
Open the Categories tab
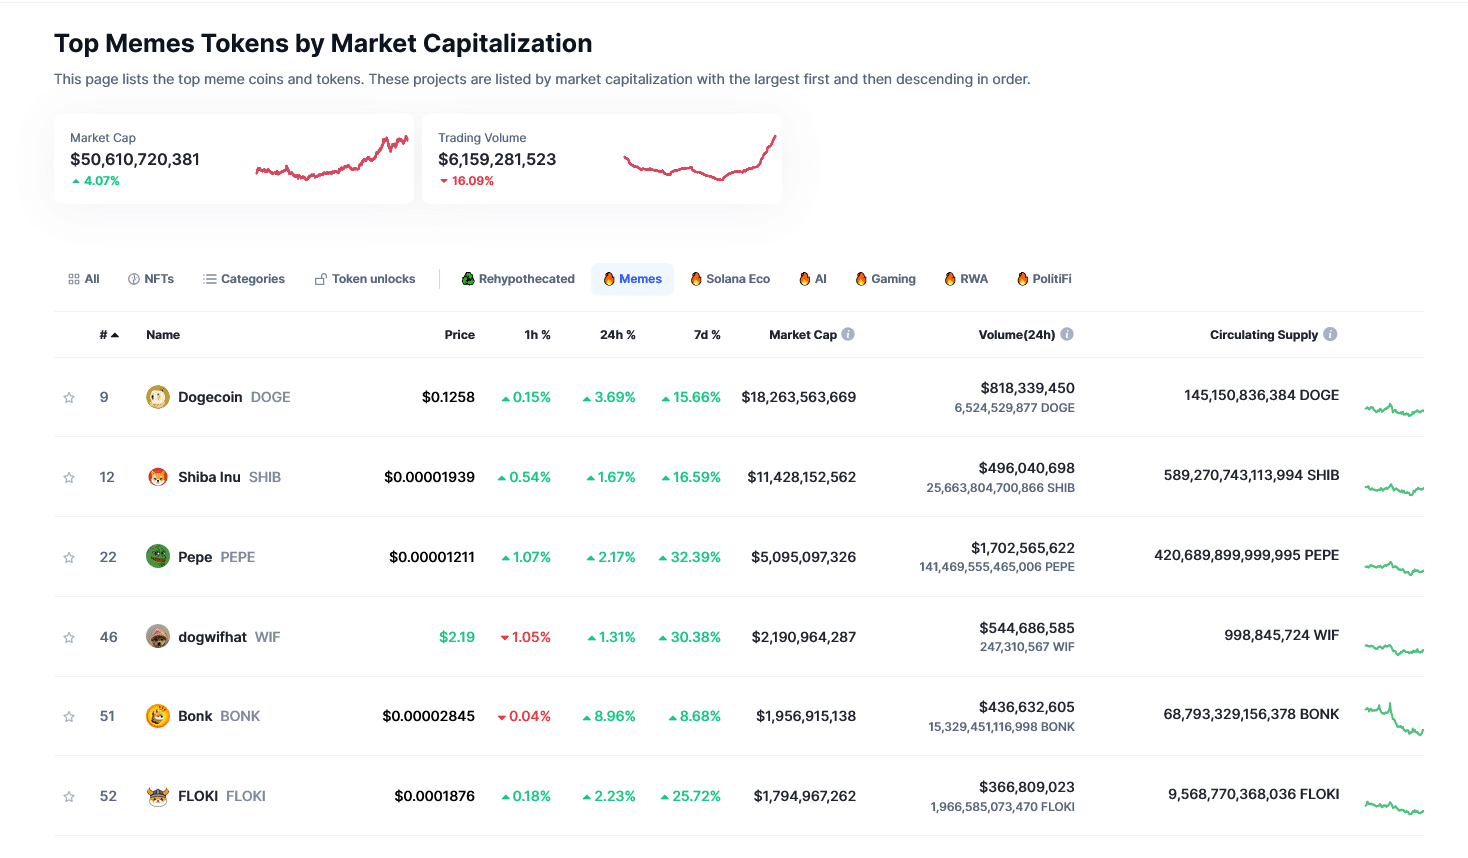pos(244,279)
